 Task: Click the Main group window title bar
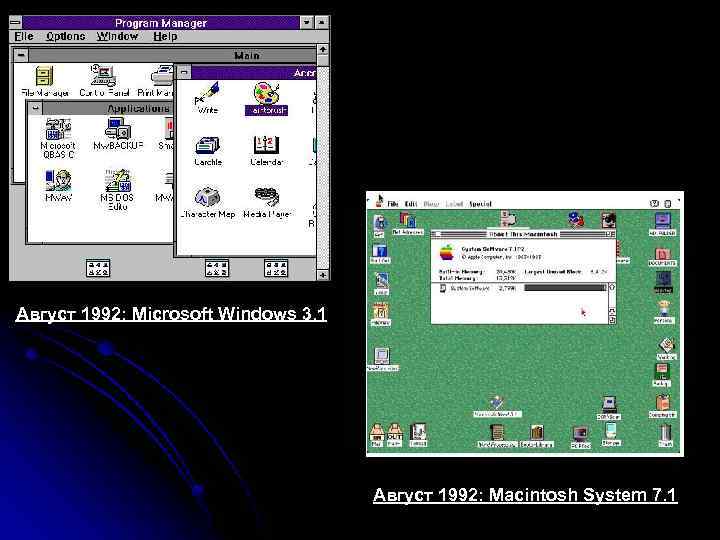pyautogui.click(x=172, y=56)
